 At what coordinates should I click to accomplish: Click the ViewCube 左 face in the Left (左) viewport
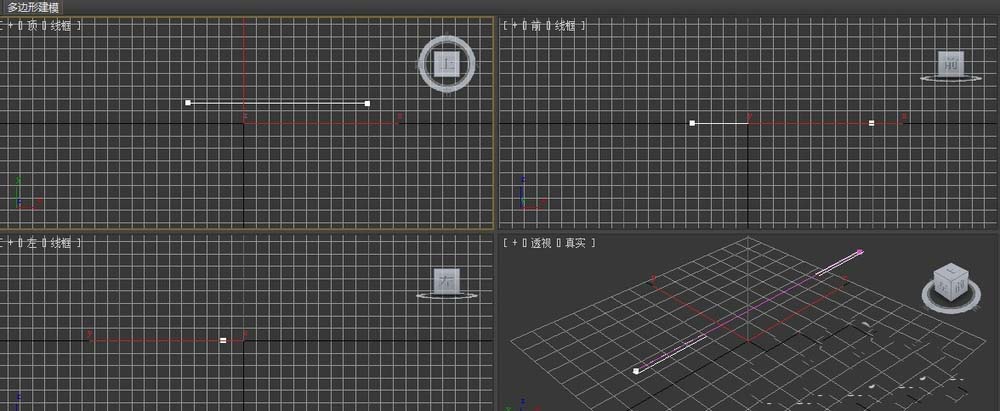coord(446,281)
